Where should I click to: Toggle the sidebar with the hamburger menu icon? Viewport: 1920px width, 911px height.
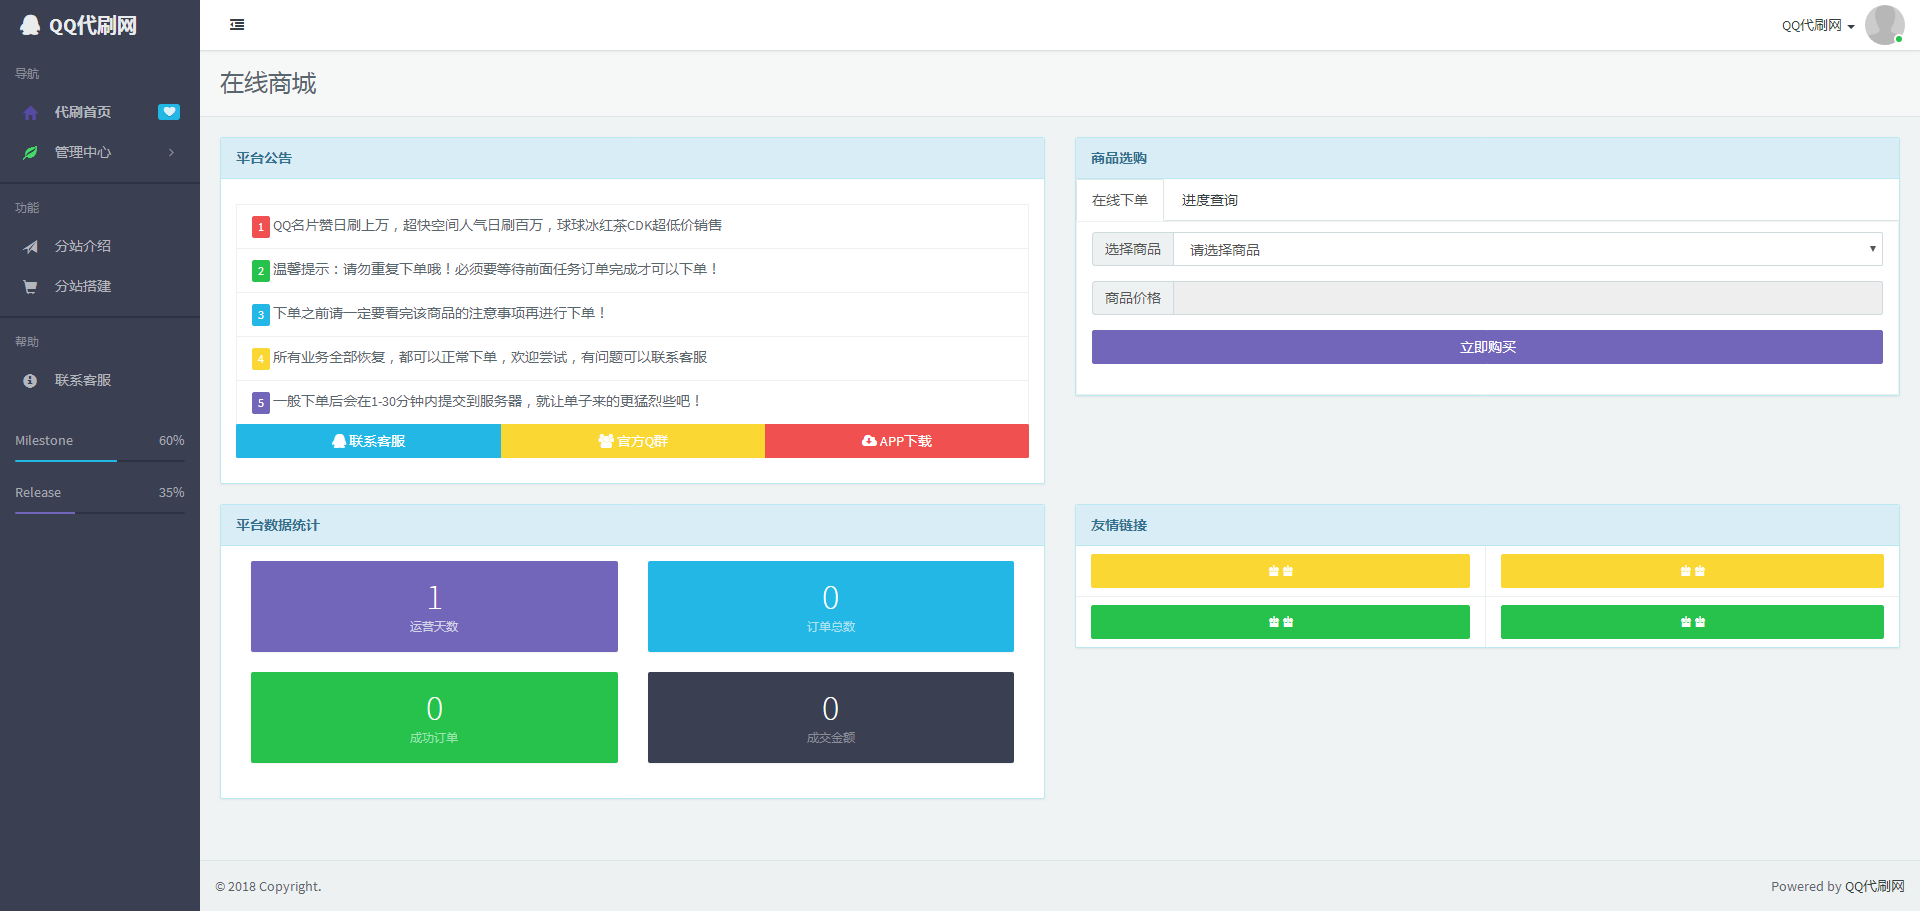click(x=237, y=25)
